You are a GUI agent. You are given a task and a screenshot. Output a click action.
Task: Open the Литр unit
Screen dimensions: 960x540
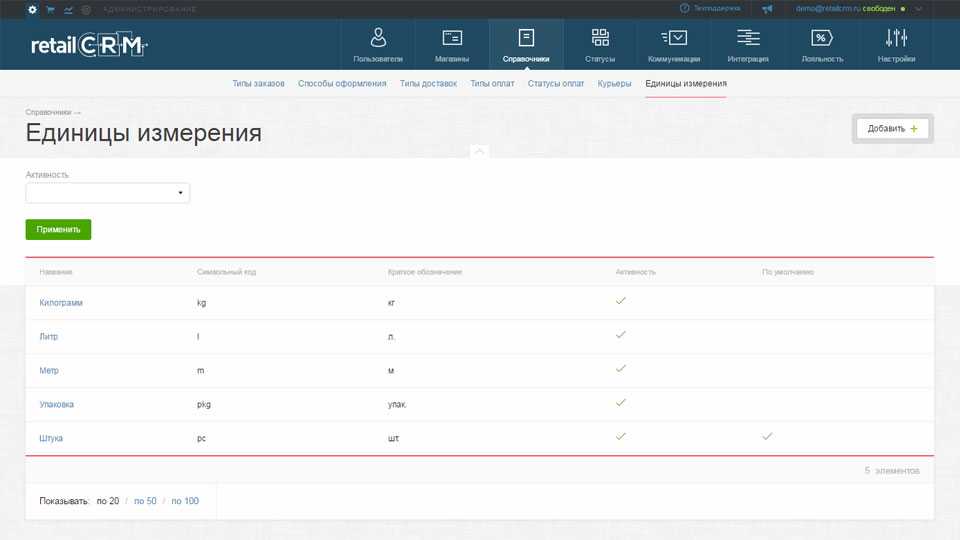tap(48, 336)
